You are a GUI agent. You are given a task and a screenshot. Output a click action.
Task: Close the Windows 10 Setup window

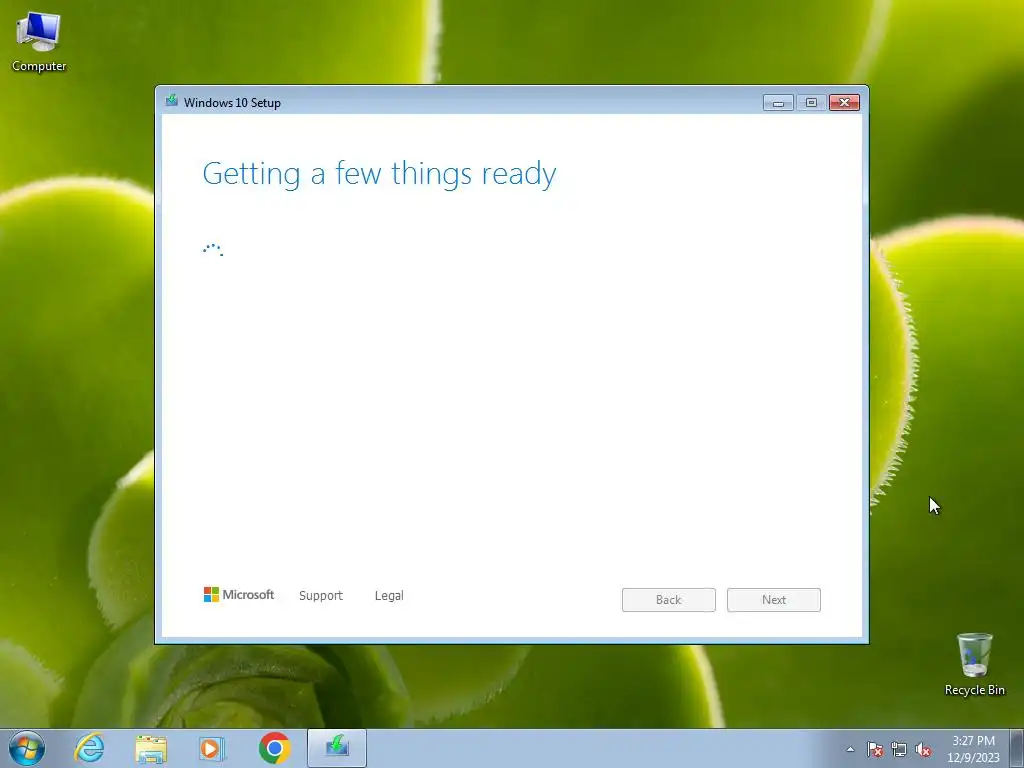pyautogui.click(x=844, y=103)
